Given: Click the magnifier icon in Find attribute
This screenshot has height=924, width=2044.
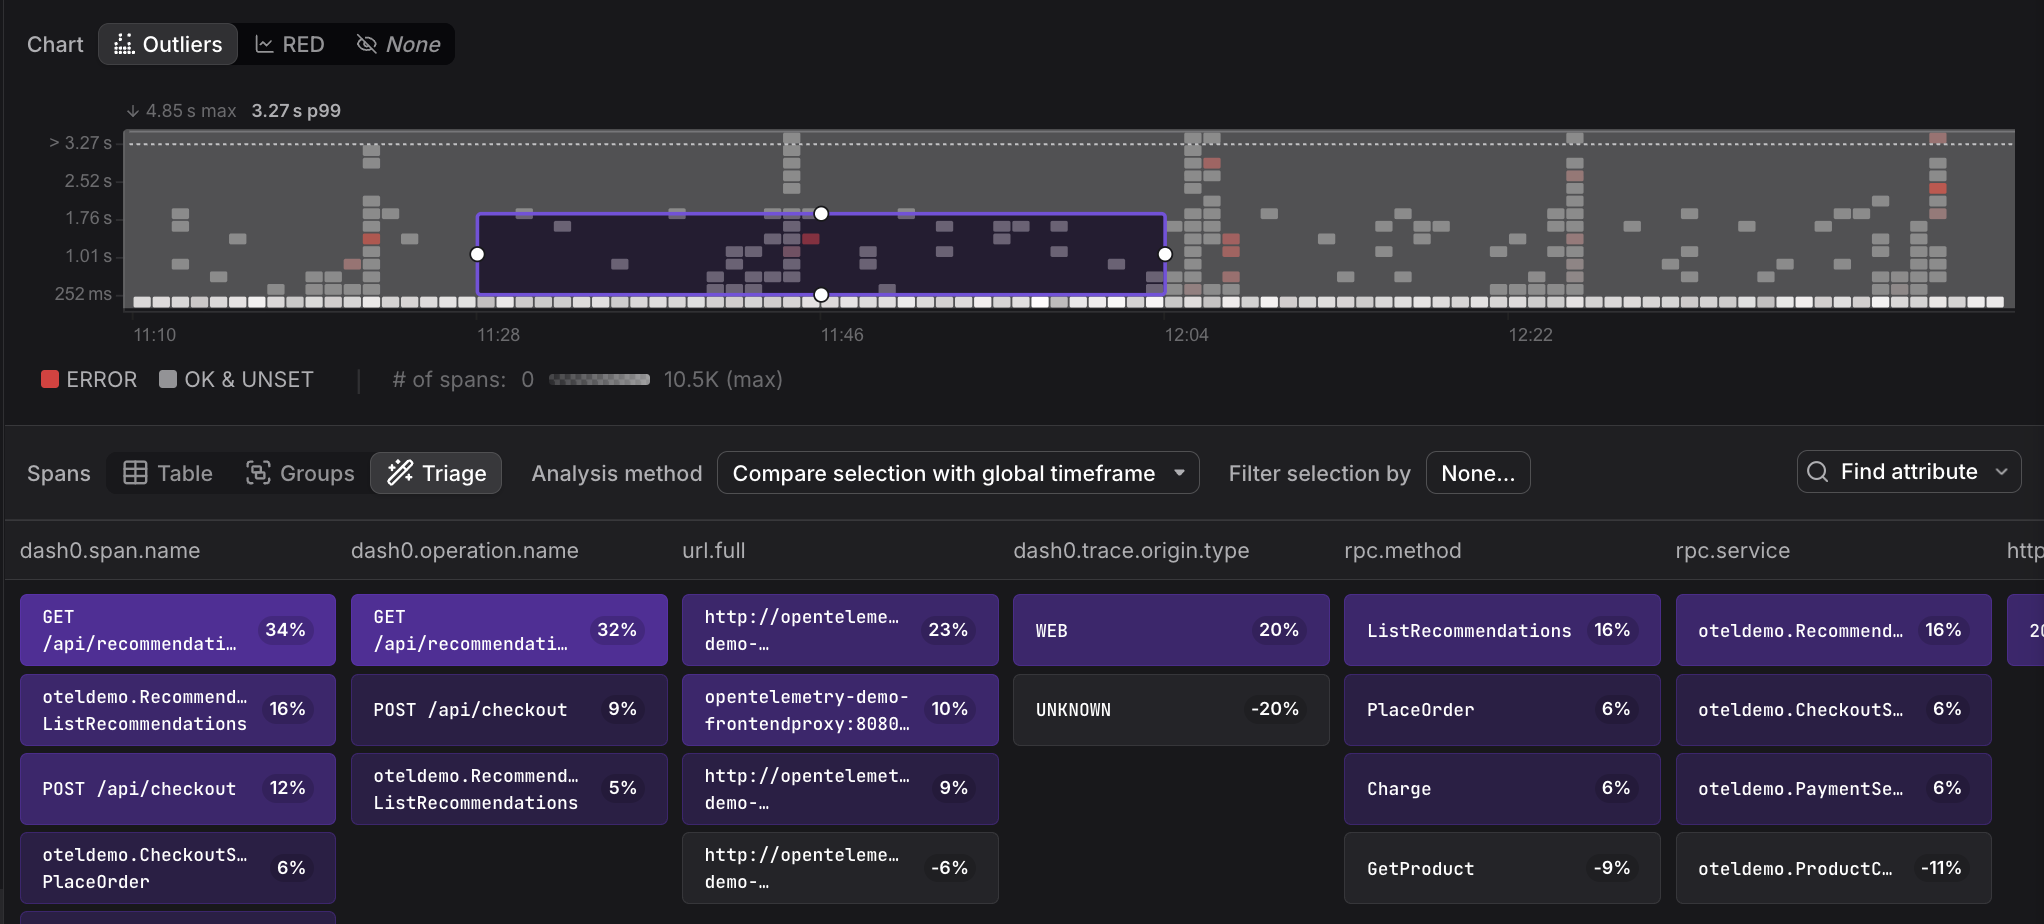Looking at the screenshot, I should click(1818, 472).
